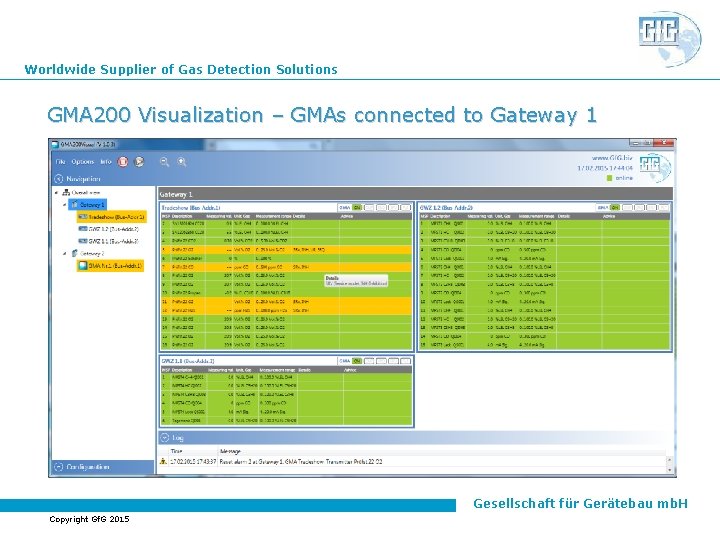Click GMA Nr.1 device icon in tree
720x540 pixels.
[83, 265]
